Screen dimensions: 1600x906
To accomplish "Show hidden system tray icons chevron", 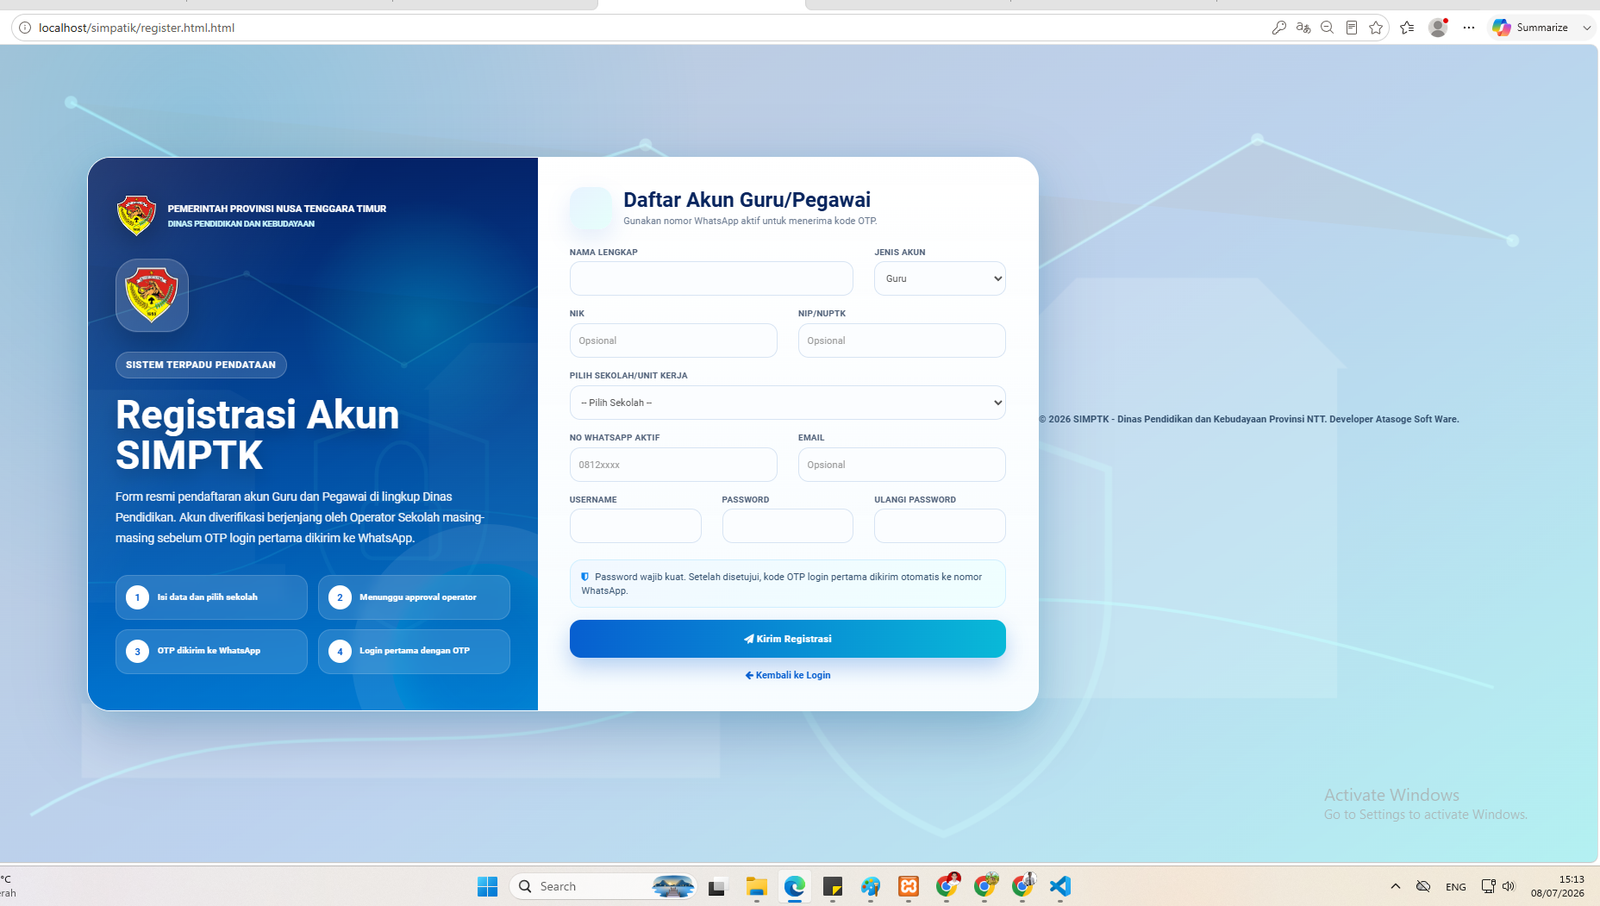I will tap(1395, 886).
